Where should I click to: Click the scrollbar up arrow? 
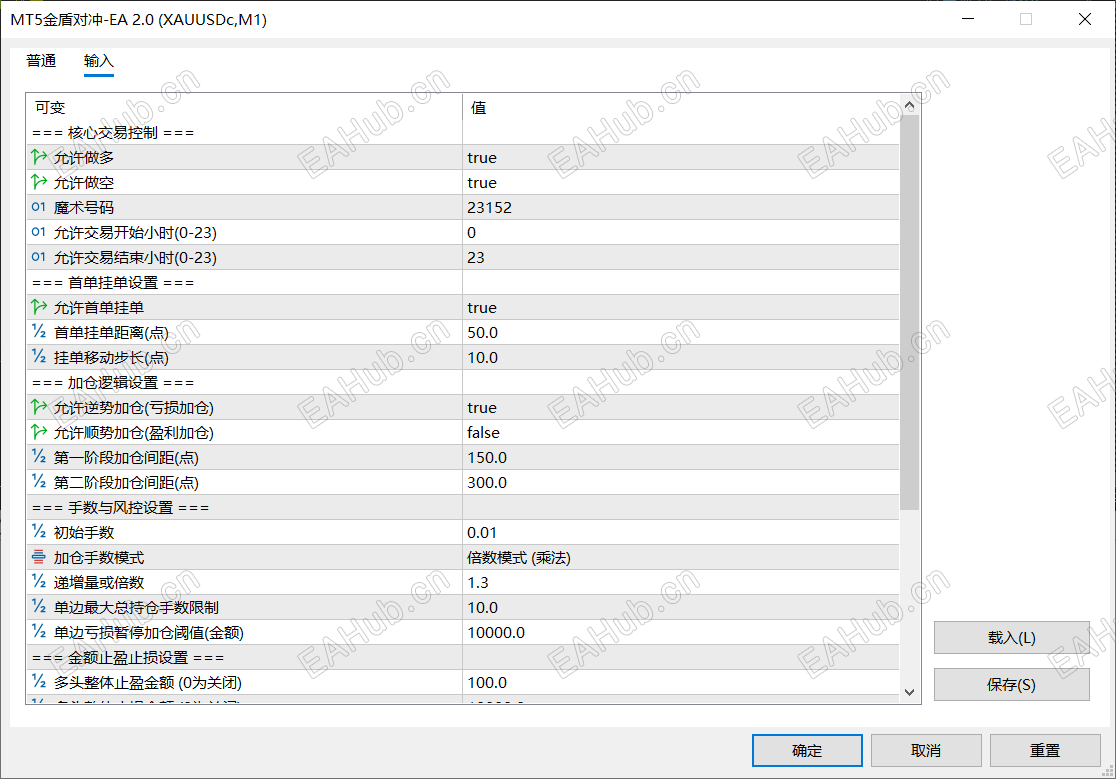point(910,105)
